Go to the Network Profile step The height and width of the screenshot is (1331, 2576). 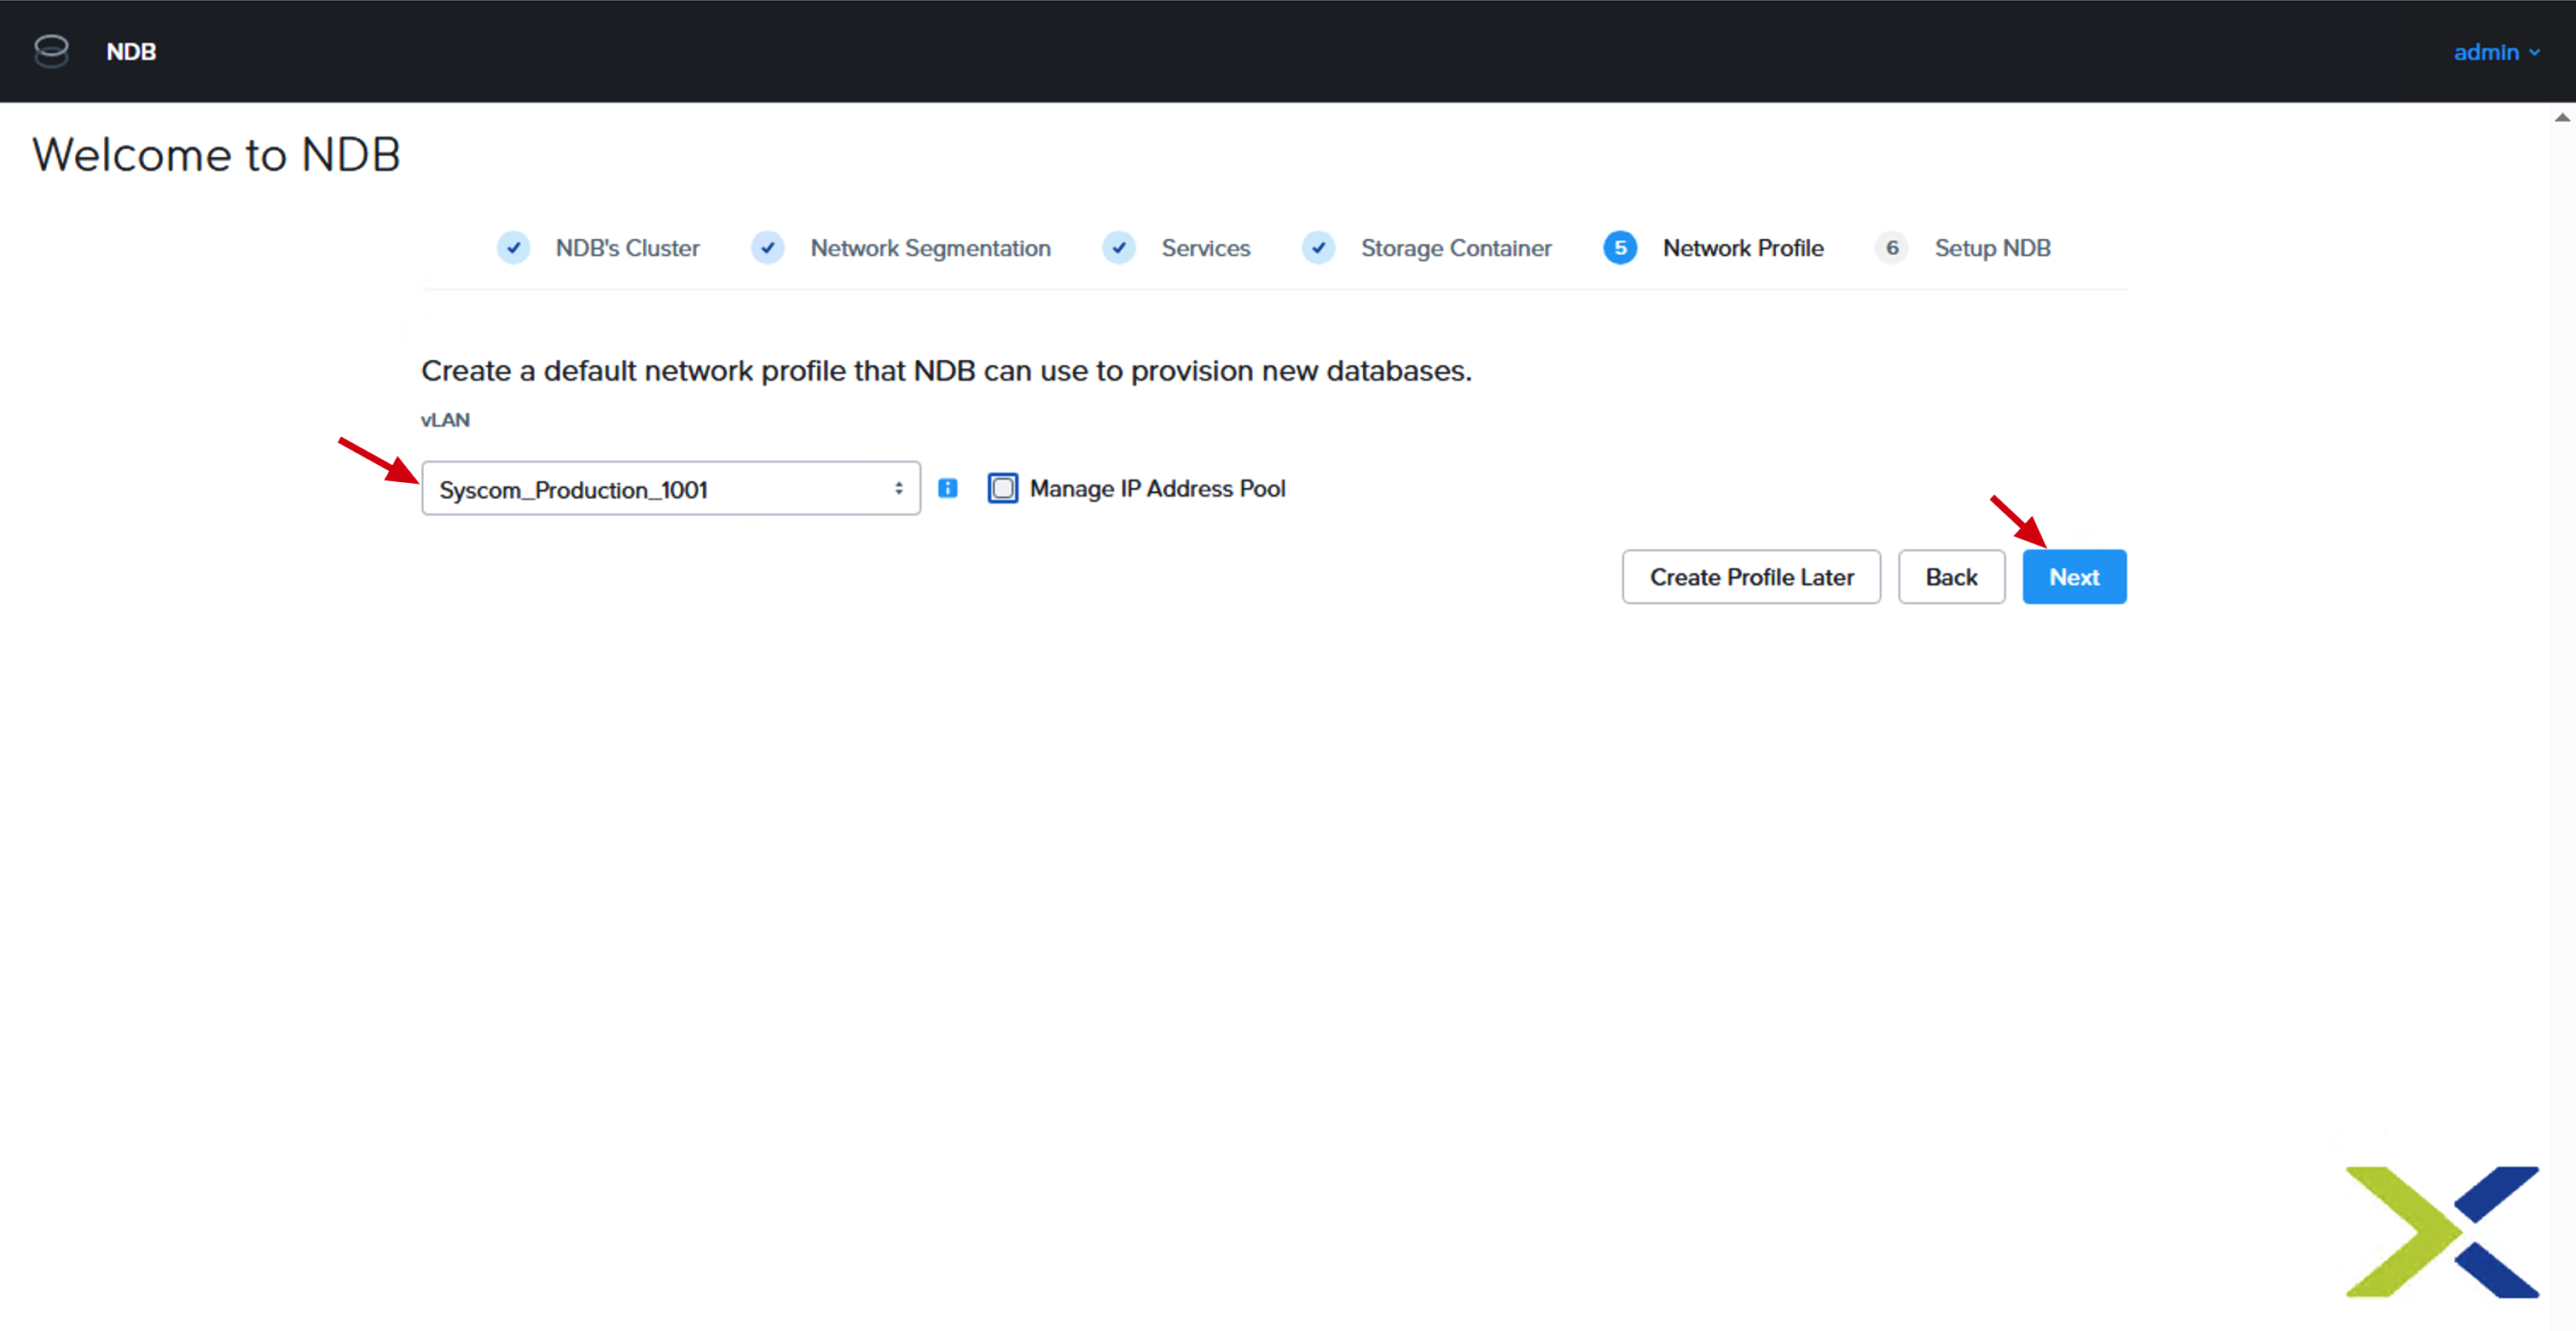[1743, 248]
